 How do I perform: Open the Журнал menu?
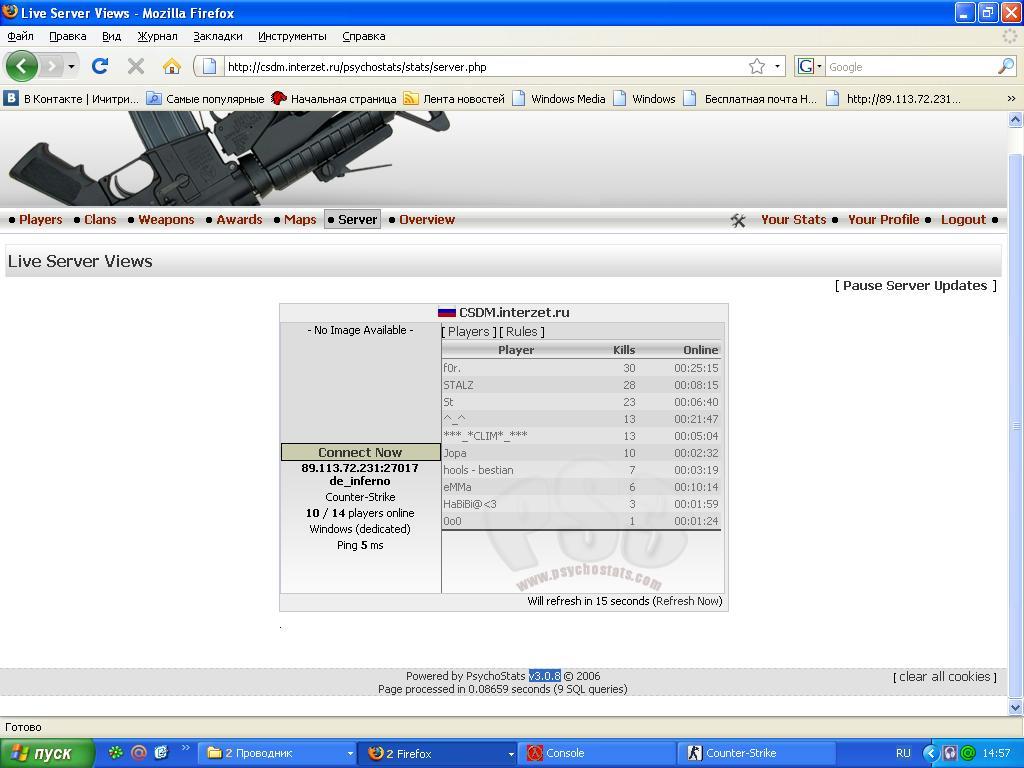click(157, 36)
